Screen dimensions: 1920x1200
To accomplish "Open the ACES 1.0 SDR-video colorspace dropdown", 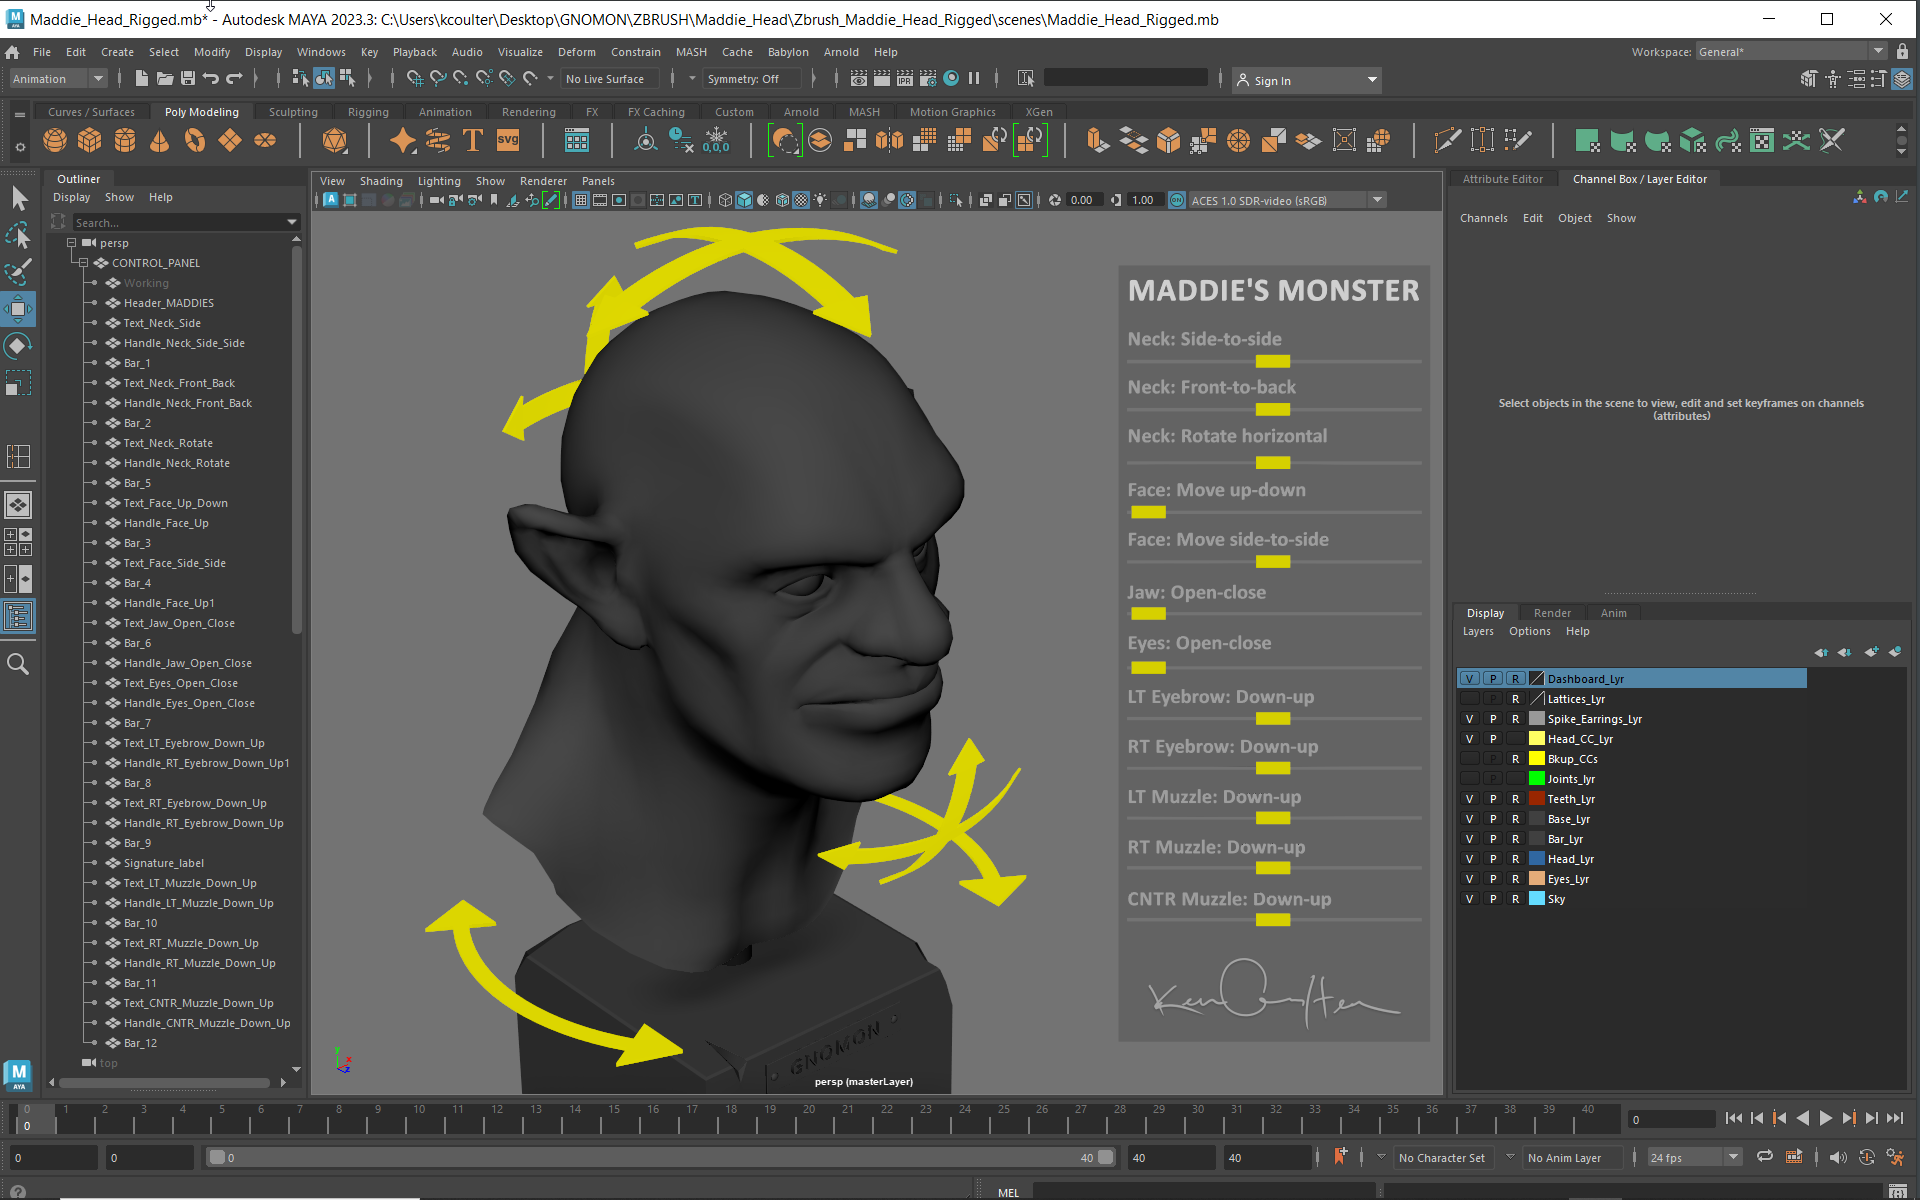I will [1378, 200].
